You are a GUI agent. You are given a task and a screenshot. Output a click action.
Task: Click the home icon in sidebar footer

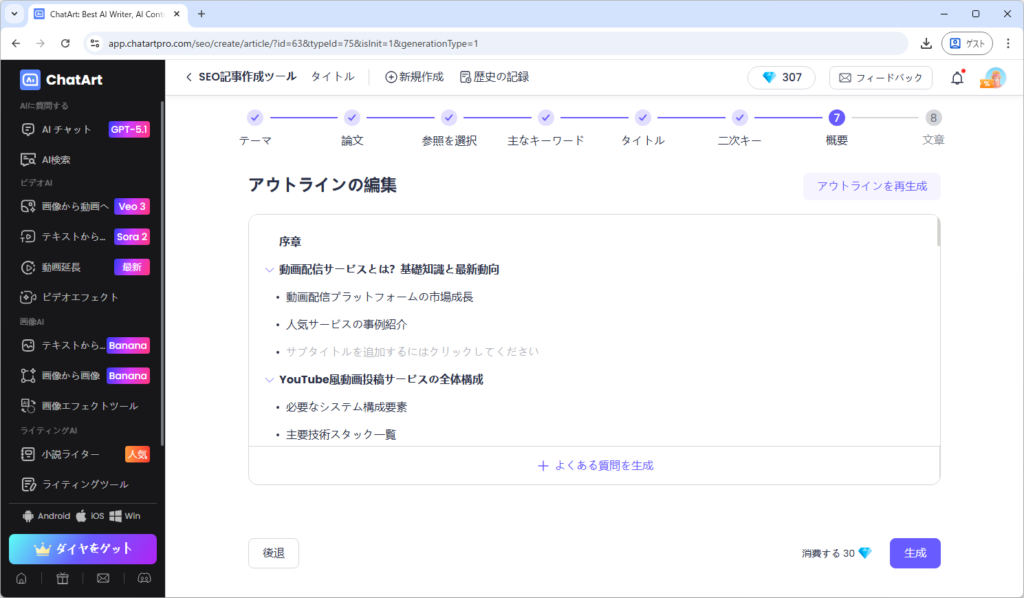click(x=21, y=578)
